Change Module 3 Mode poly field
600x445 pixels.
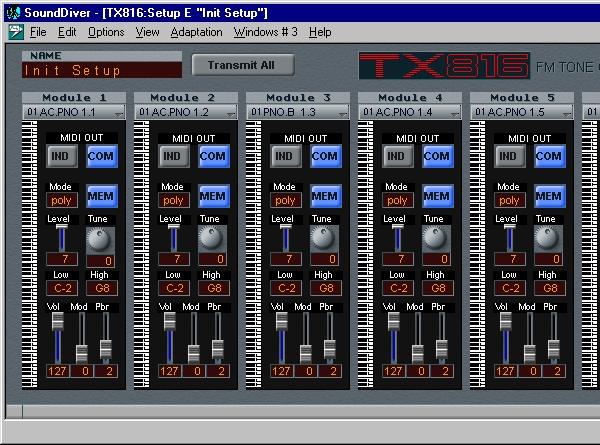point(286,200)
